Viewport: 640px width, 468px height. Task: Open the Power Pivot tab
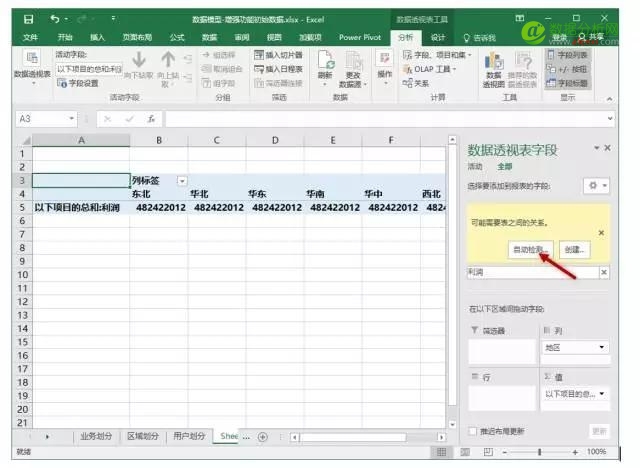pos(360,38)
